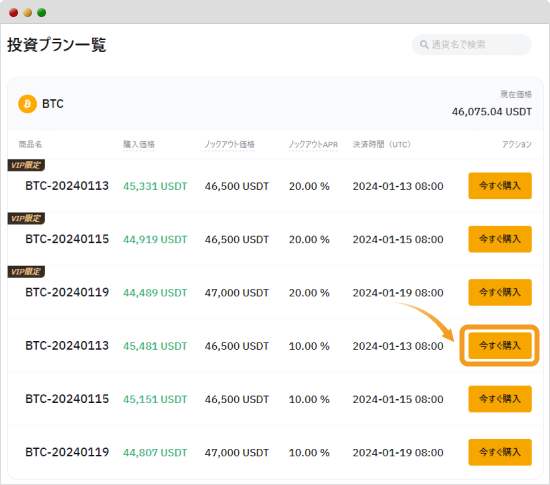Click the purchase price 44,807 USDT

155,453
